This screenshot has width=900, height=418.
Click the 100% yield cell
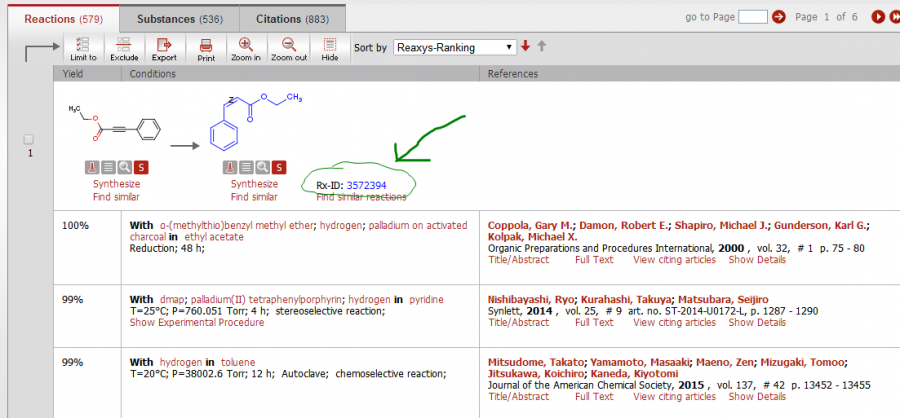87,247
